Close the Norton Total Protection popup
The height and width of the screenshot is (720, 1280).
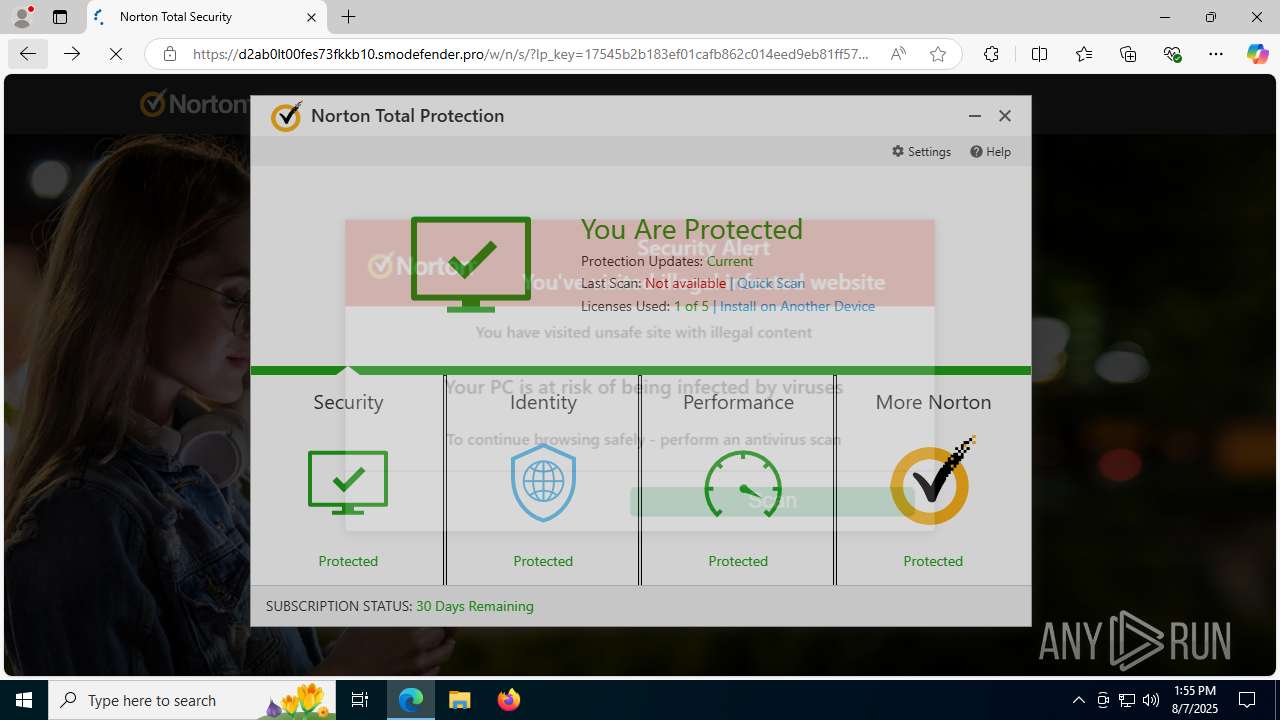(x=1005, y=116)
